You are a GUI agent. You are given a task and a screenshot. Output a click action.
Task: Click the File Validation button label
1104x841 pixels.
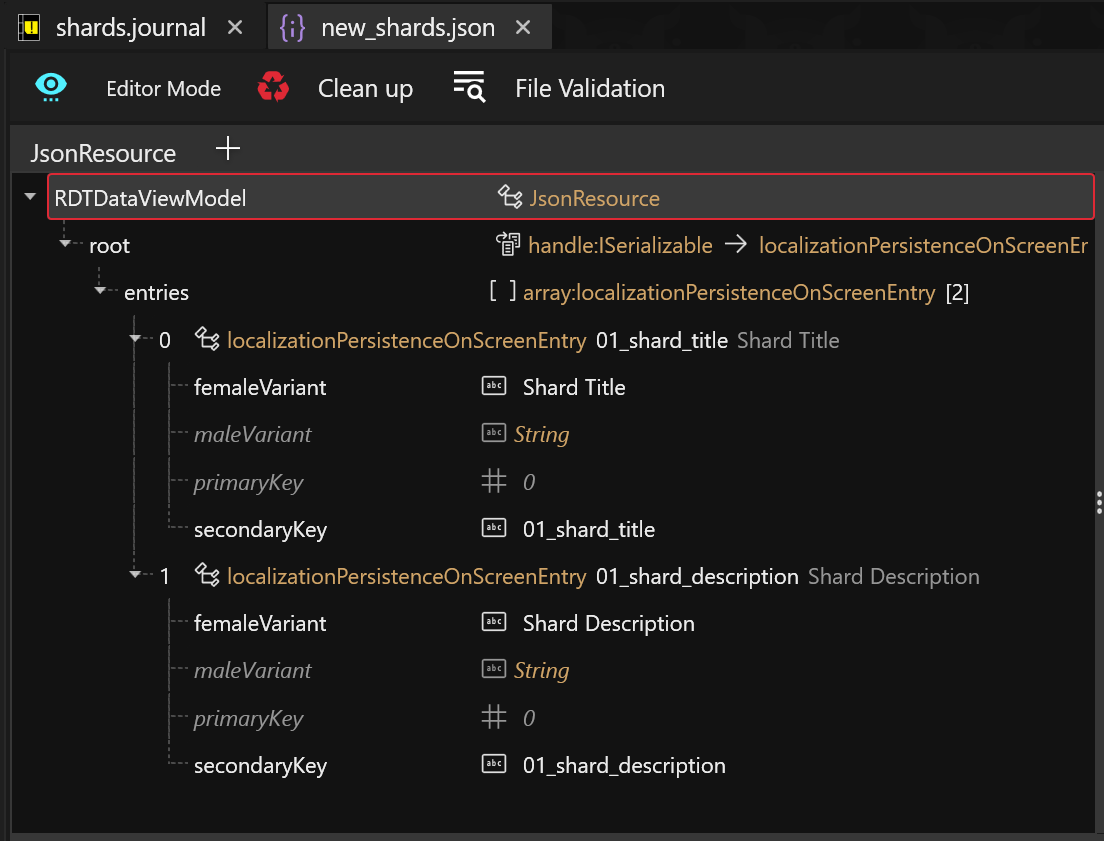tap(590, 89)
